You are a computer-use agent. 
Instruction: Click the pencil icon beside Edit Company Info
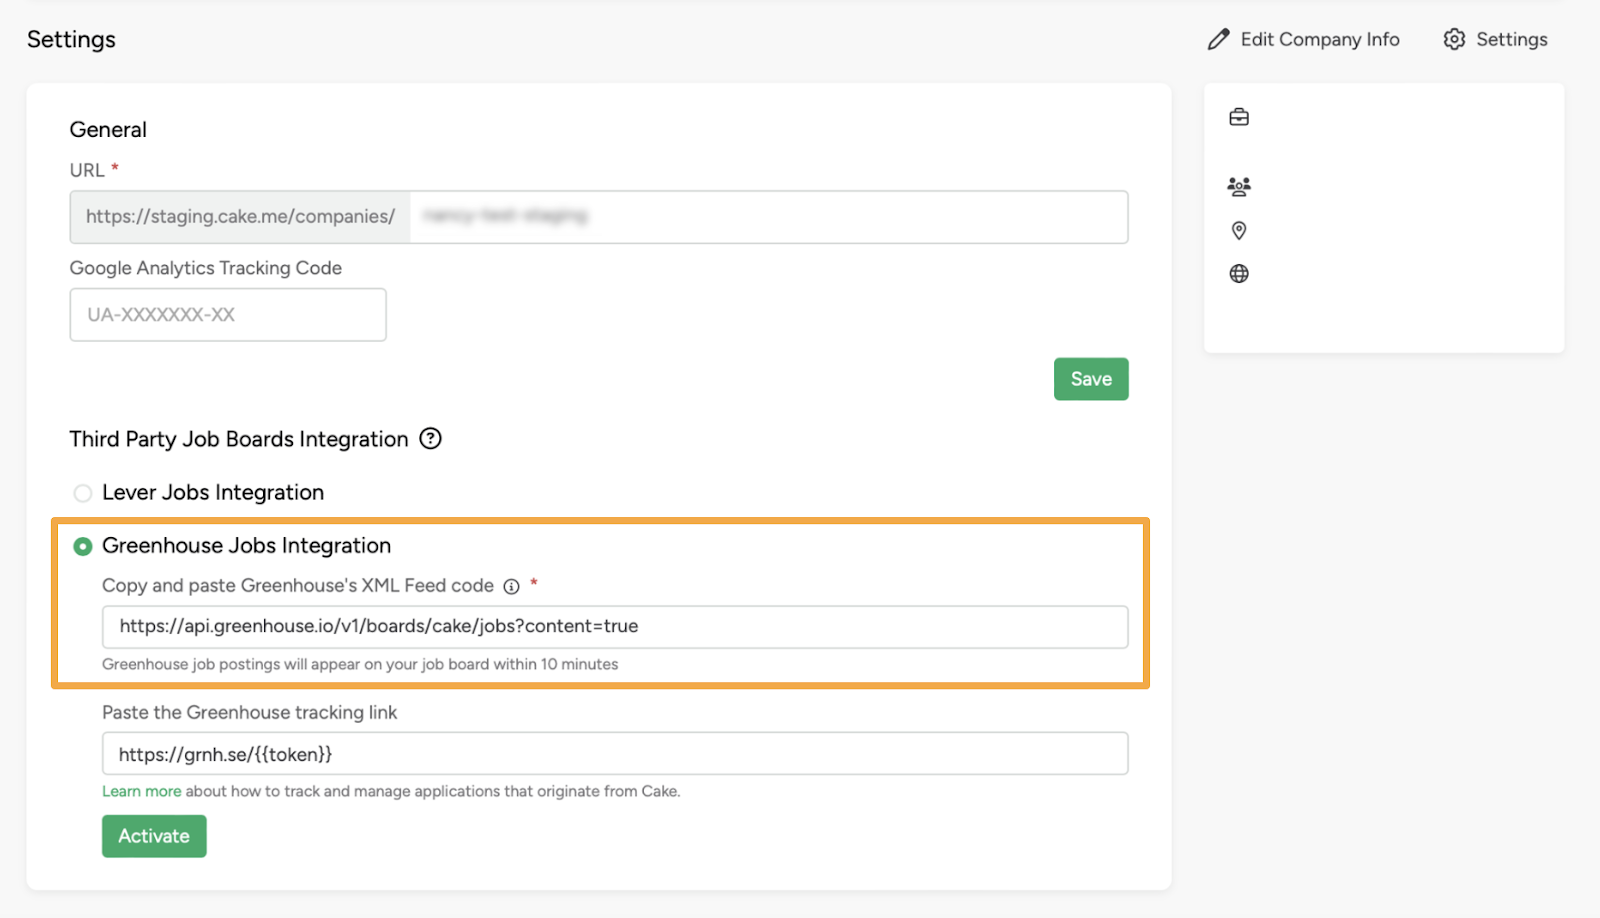click(x=1218, y=40)
